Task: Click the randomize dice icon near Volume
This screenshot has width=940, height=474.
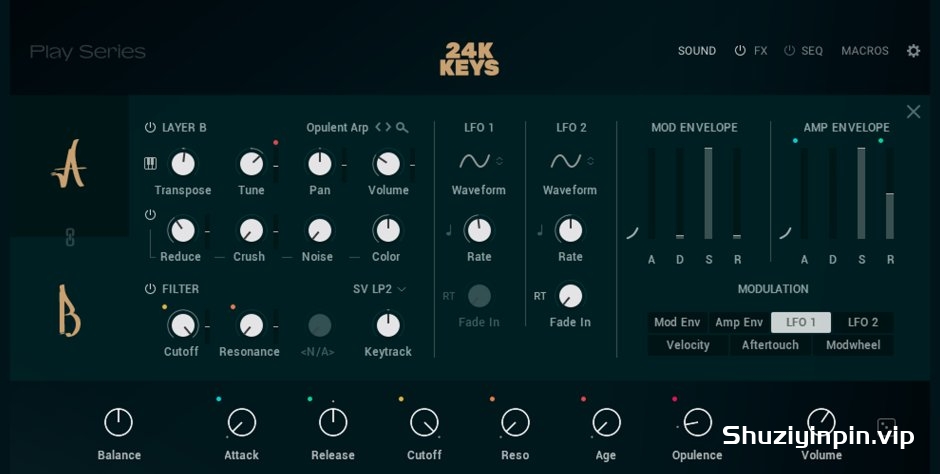Action: (886, 427)
